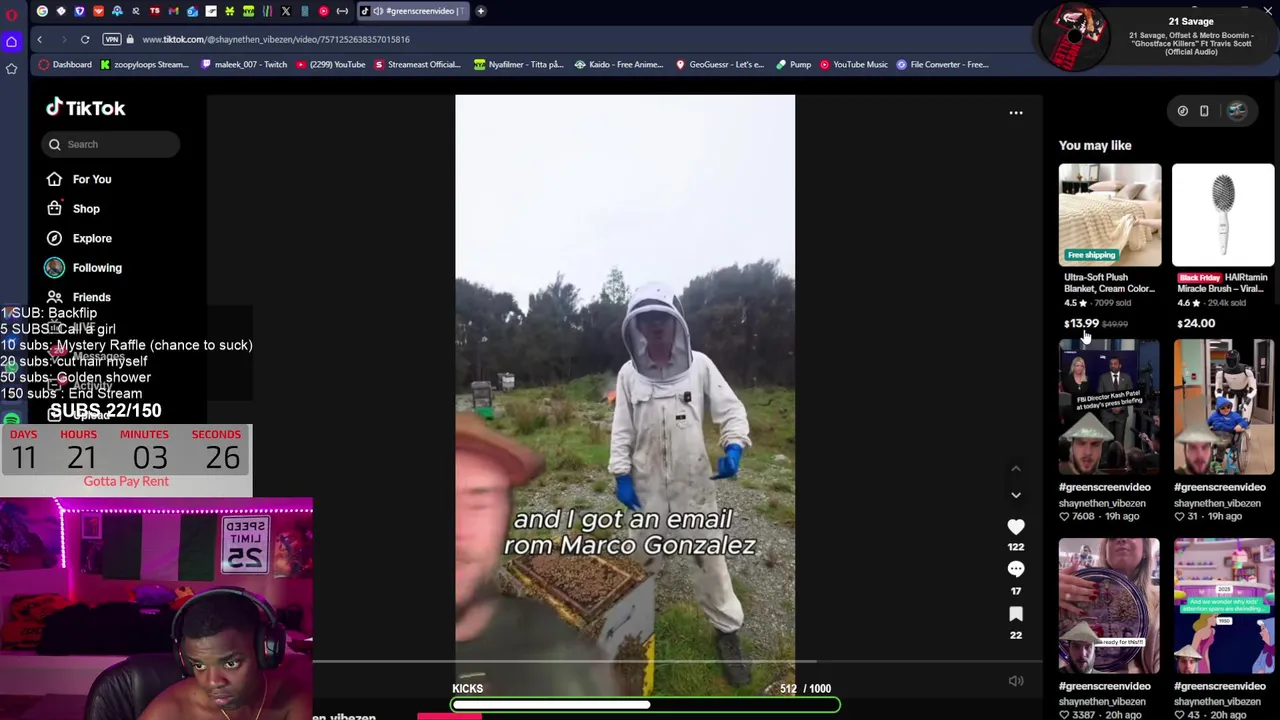Viewport: 1280px width, 720px height.
Task: Open the (2299) YouTube bookmark
Action: point(330,64)
